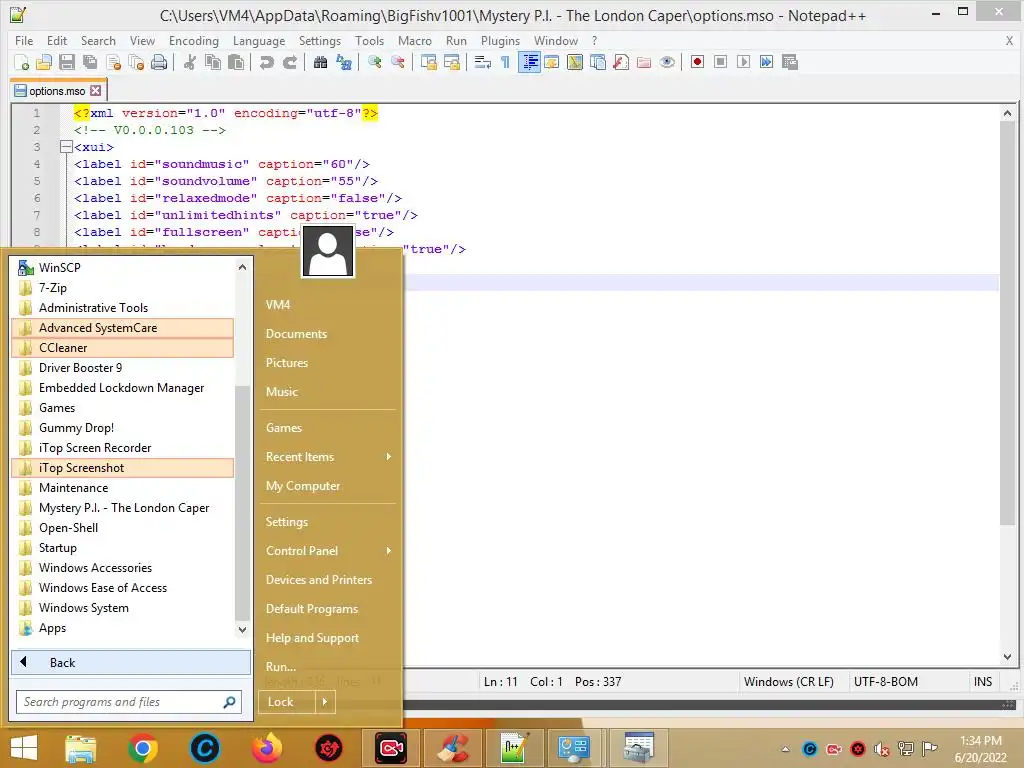Click the Open file toolbar icon
The height and width of the screenshot is (768, 1024).
(44, 62)
